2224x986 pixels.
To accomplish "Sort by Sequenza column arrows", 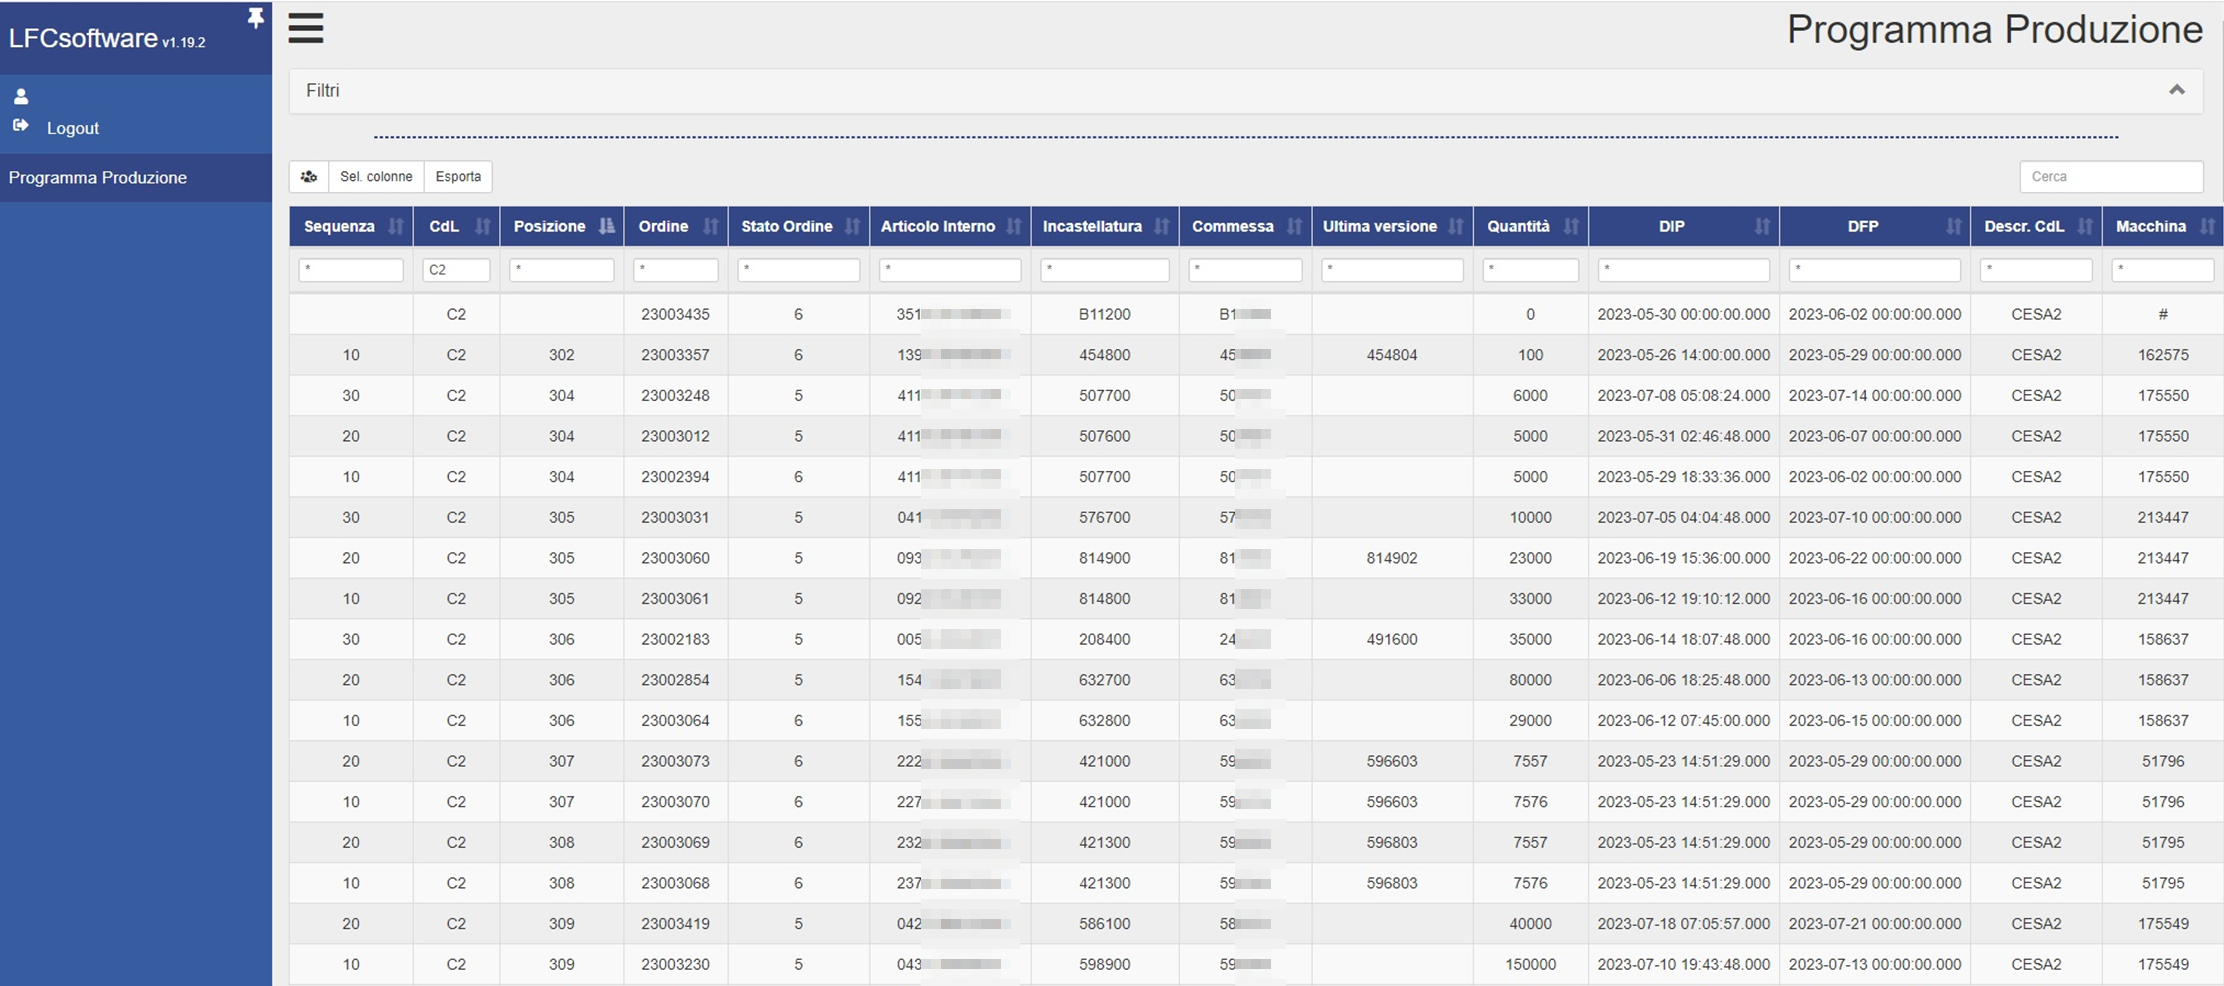I will pyautogui.click(x=396, y=227).
